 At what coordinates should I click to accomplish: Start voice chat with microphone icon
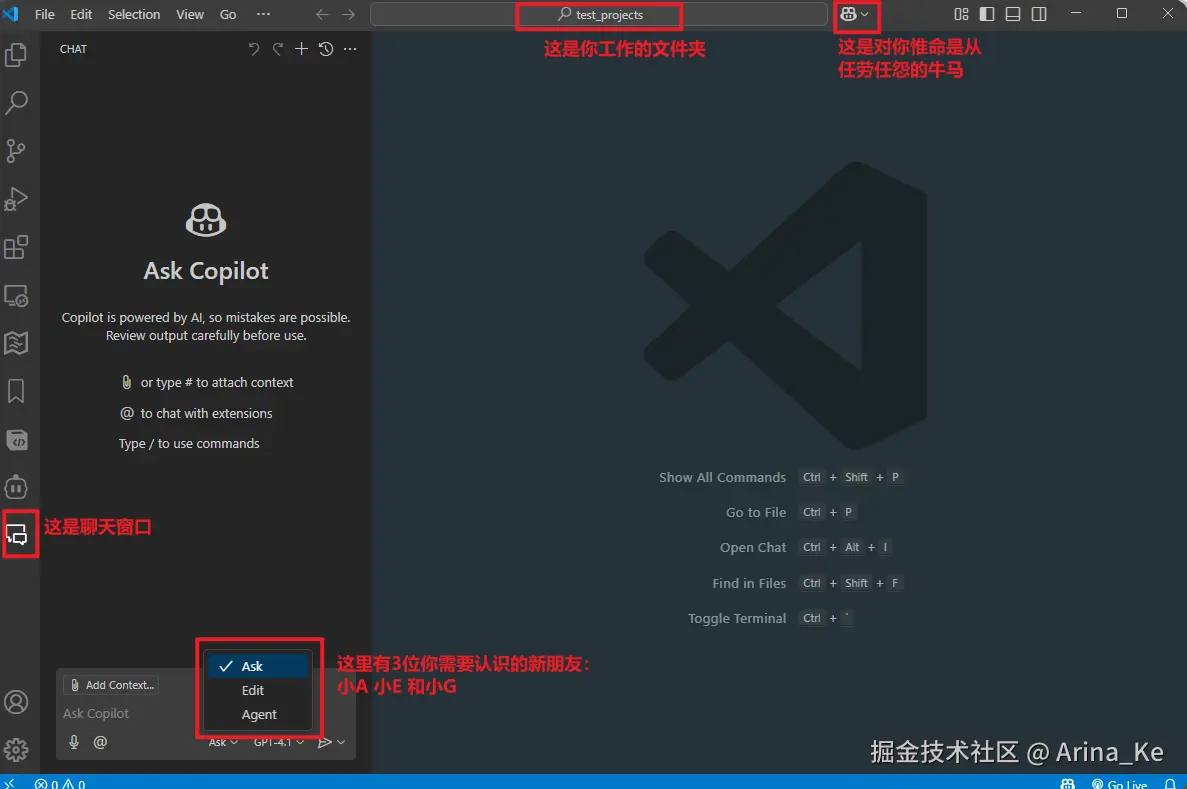74,742
